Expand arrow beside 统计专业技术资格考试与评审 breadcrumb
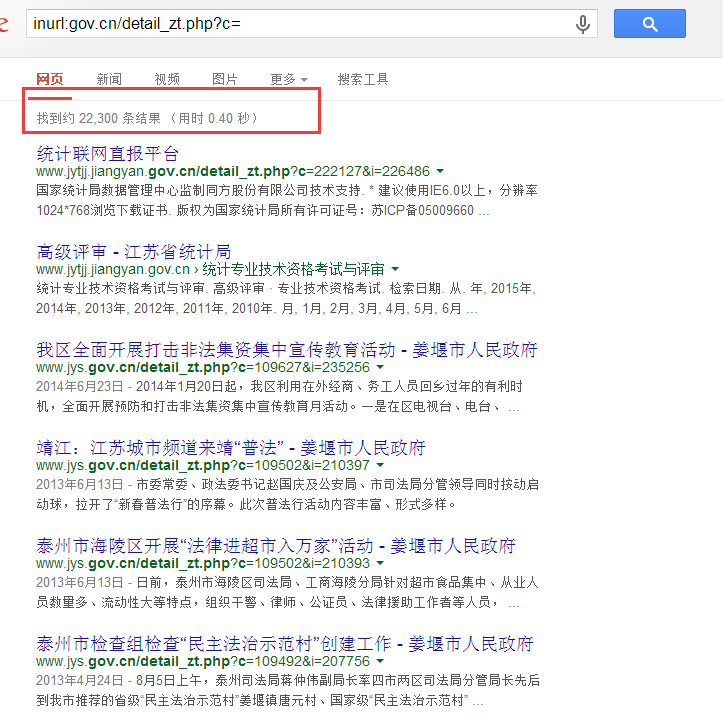Viewport: 723px width, 714px height. tap(395, 269)
